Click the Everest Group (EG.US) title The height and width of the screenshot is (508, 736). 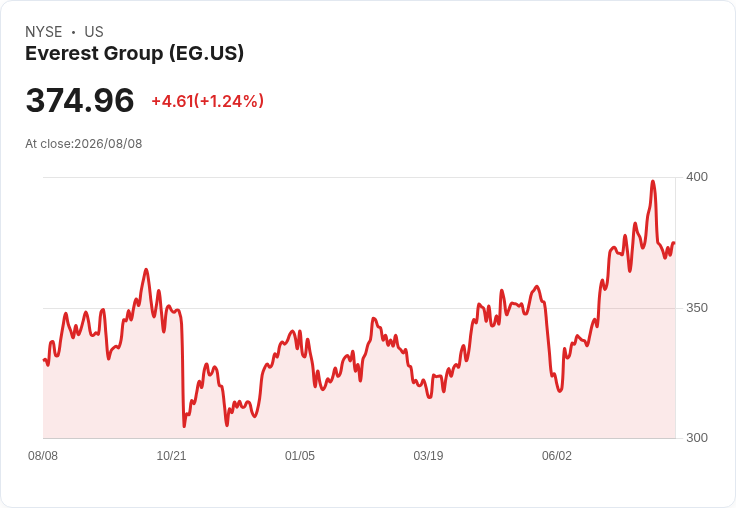coord(134,54)
